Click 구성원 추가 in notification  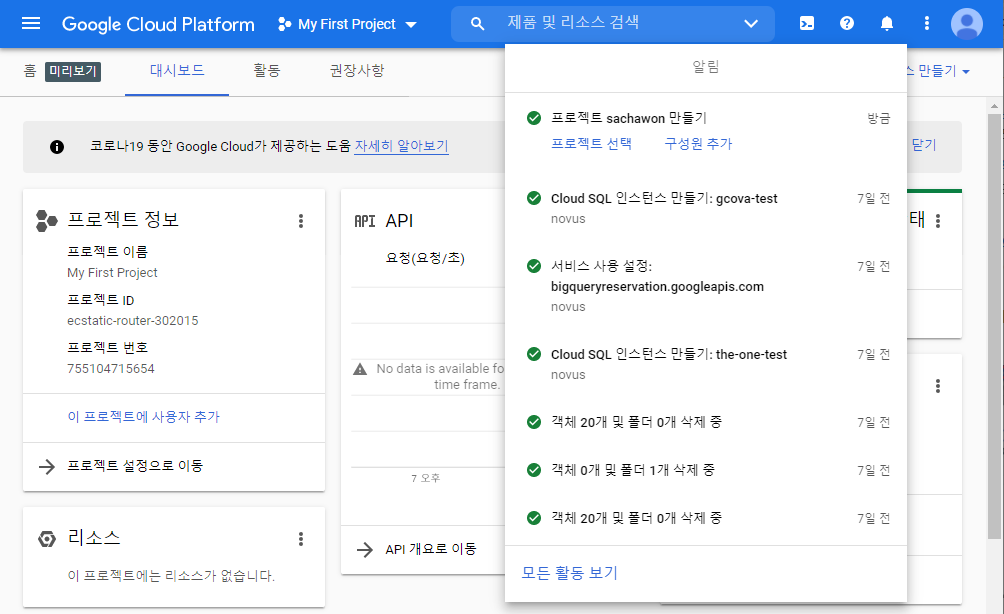point(698,143)
